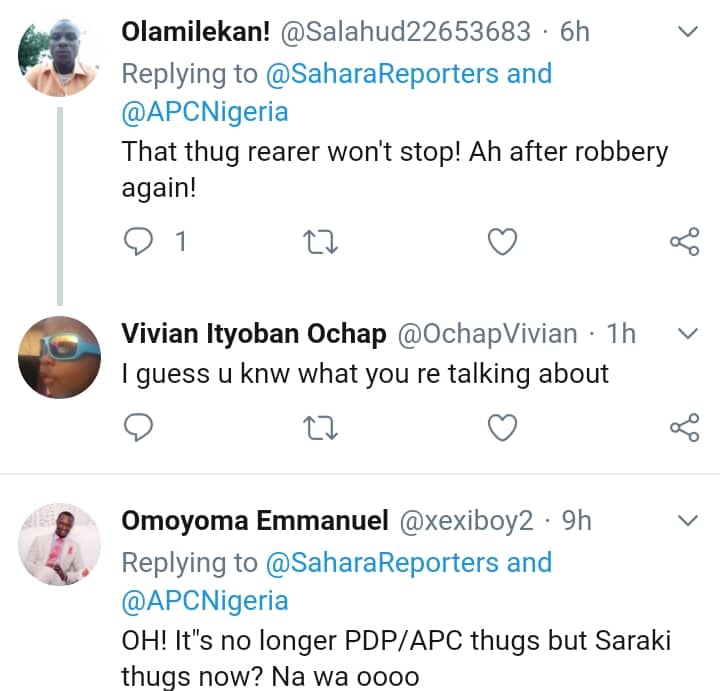The height and width of the screenshot is (691, 720).
Task: Open @APCNigeria mention in Olamilekan's tweet
Action: (204, 112)
